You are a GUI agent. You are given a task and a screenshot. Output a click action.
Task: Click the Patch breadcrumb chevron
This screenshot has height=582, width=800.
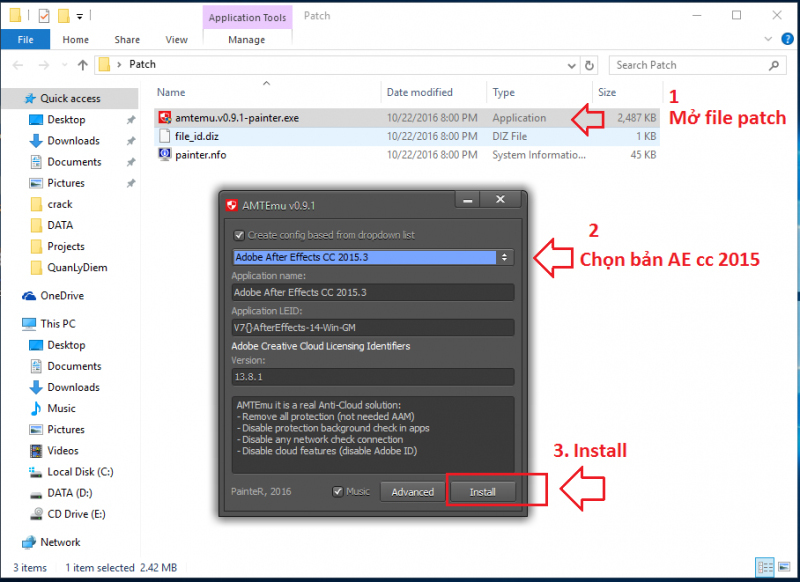pos(119,64)
